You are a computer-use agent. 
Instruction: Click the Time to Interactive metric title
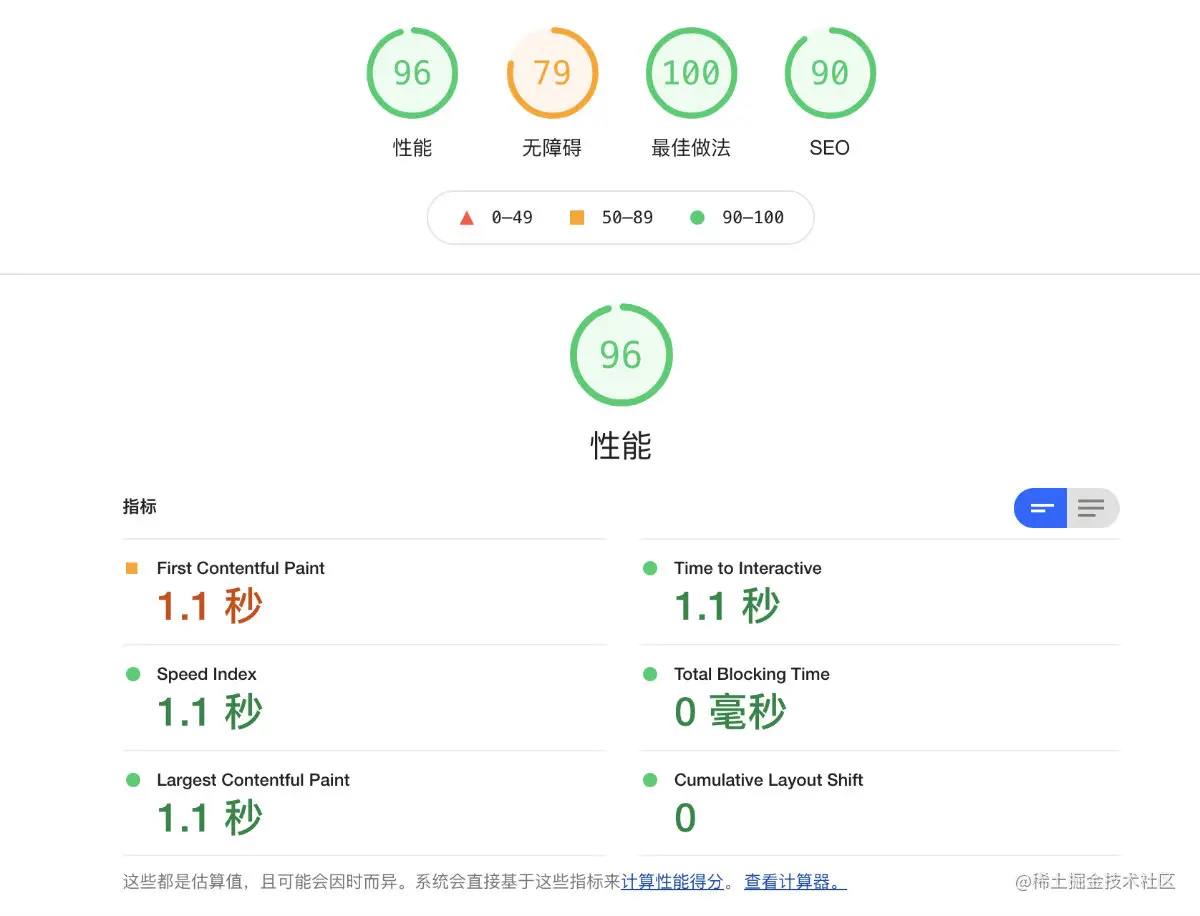(x=748, y=568)
